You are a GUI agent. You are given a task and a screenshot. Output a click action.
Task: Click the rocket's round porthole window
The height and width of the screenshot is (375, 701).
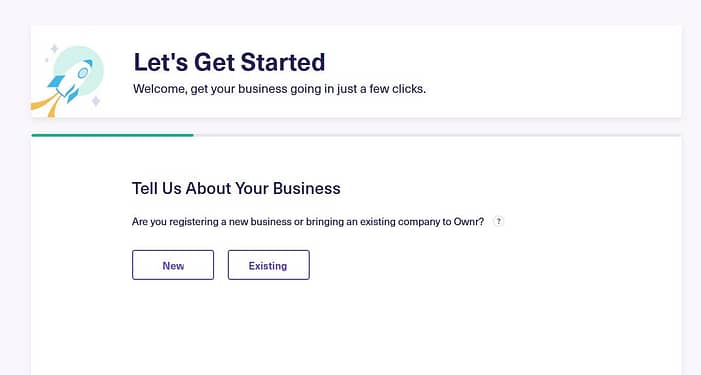click(x=83, y=73)
